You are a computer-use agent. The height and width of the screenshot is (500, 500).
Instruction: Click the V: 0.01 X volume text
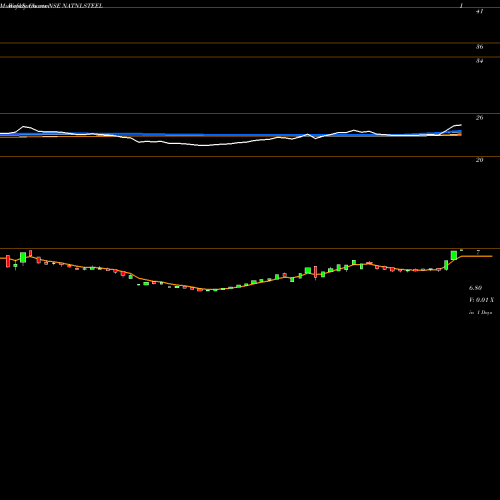coord(481,300)
